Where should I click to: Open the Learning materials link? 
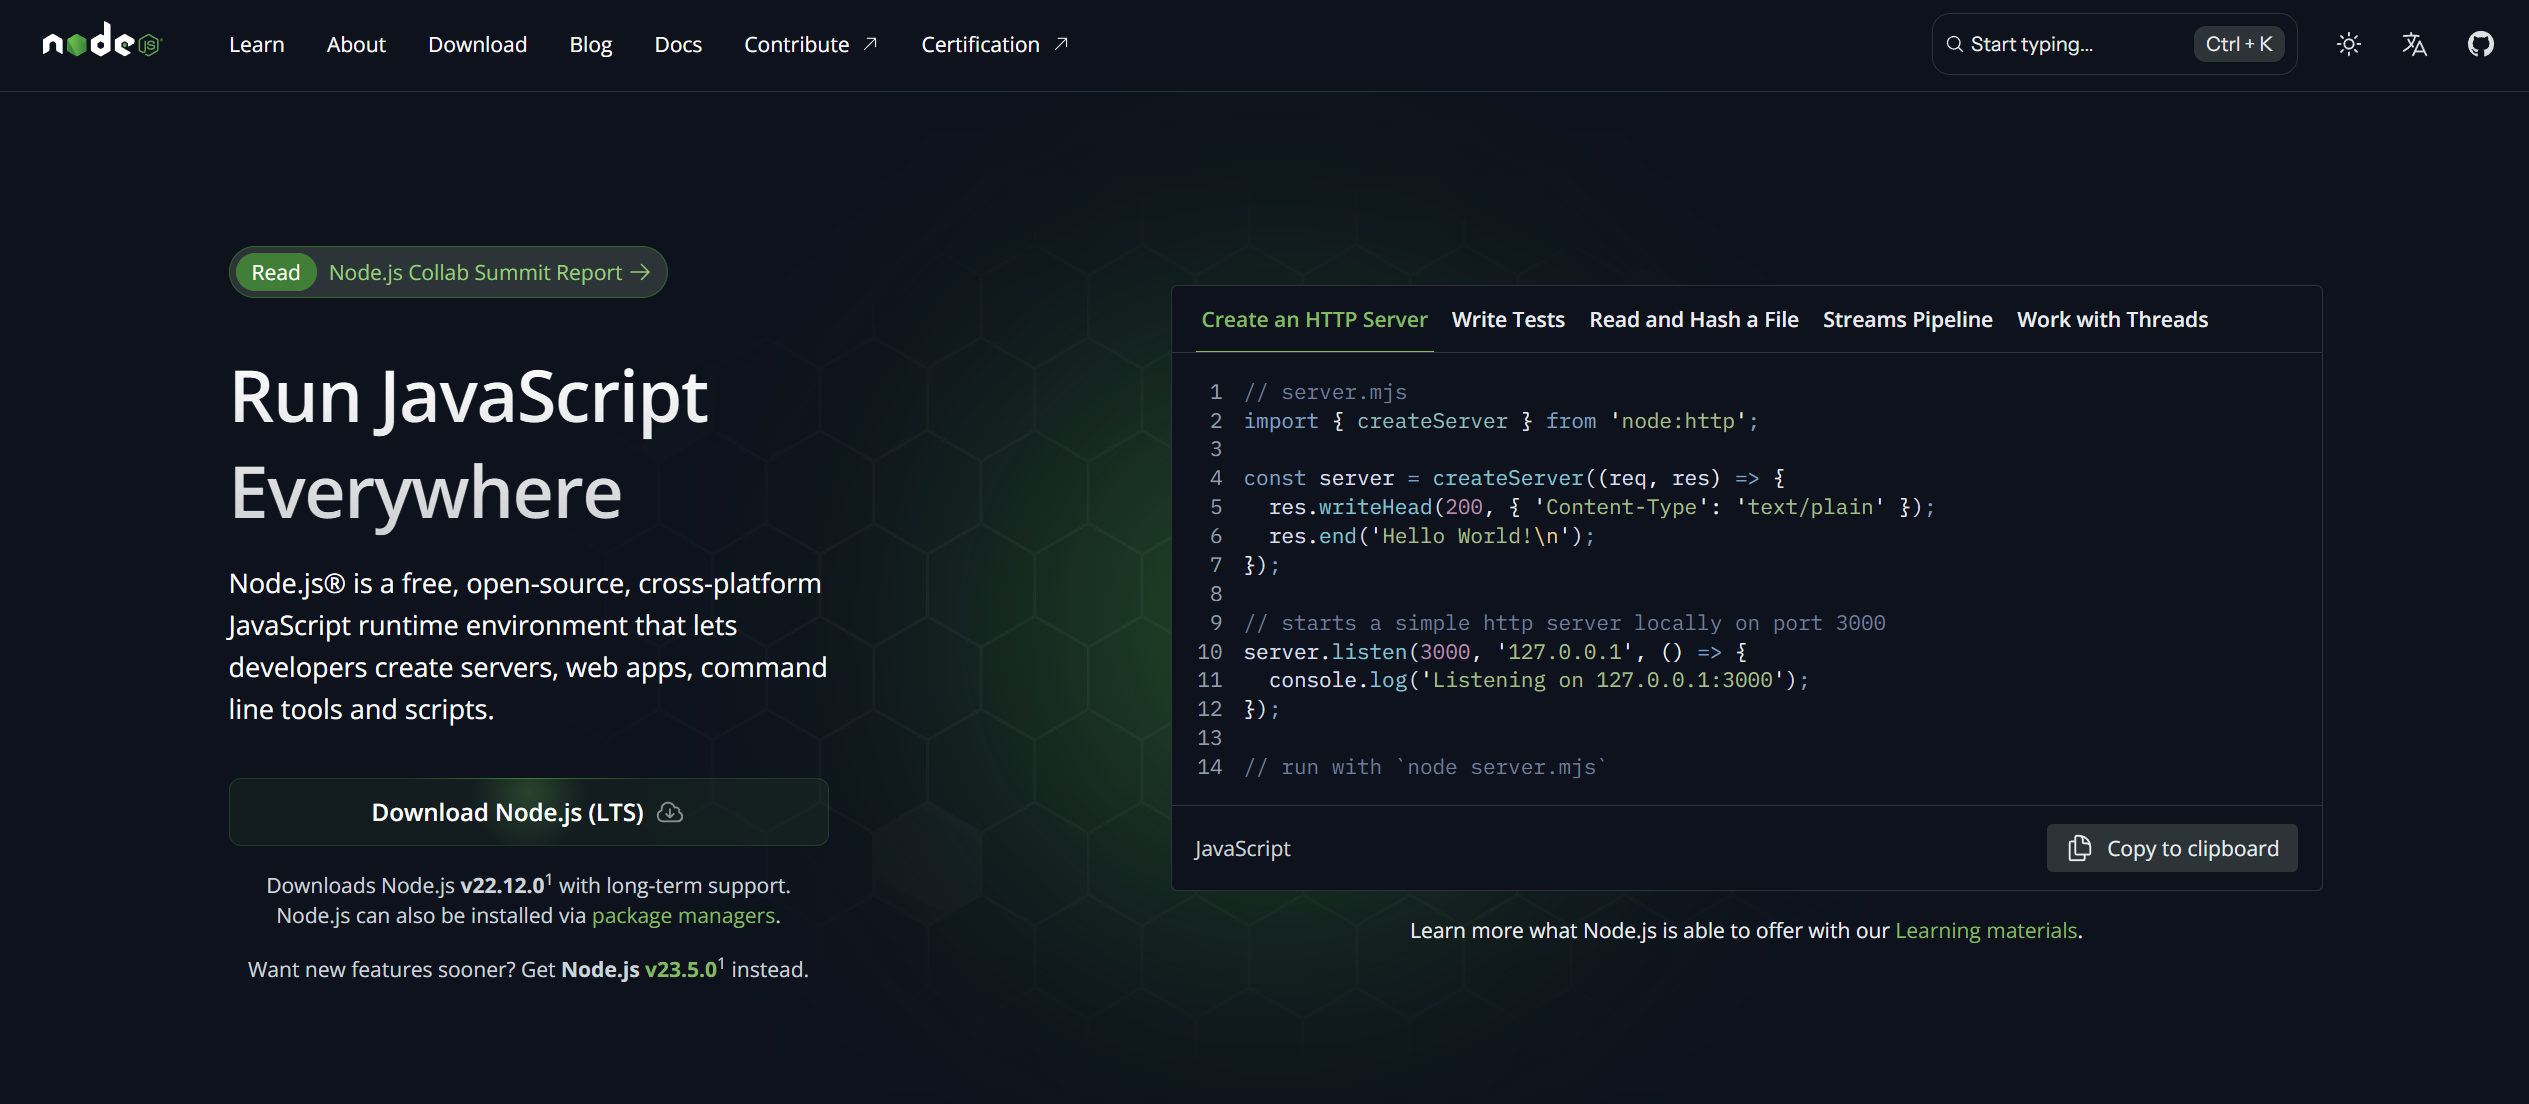(1986, 930)
